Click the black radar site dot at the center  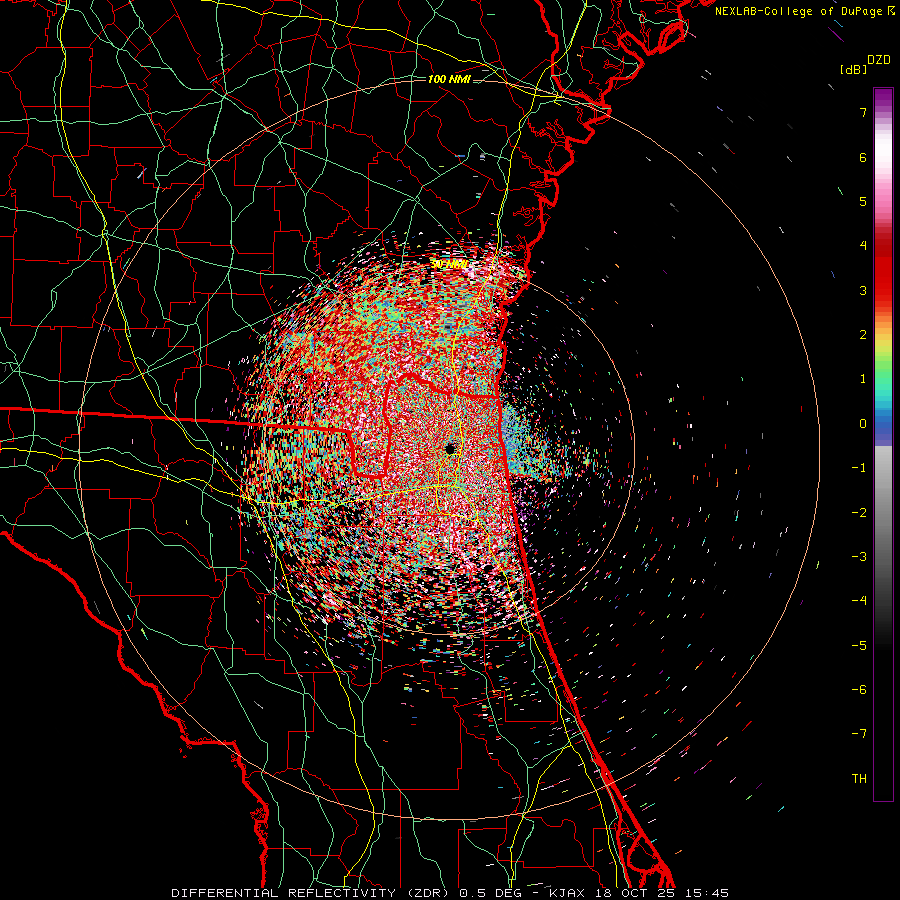[451, 449]
